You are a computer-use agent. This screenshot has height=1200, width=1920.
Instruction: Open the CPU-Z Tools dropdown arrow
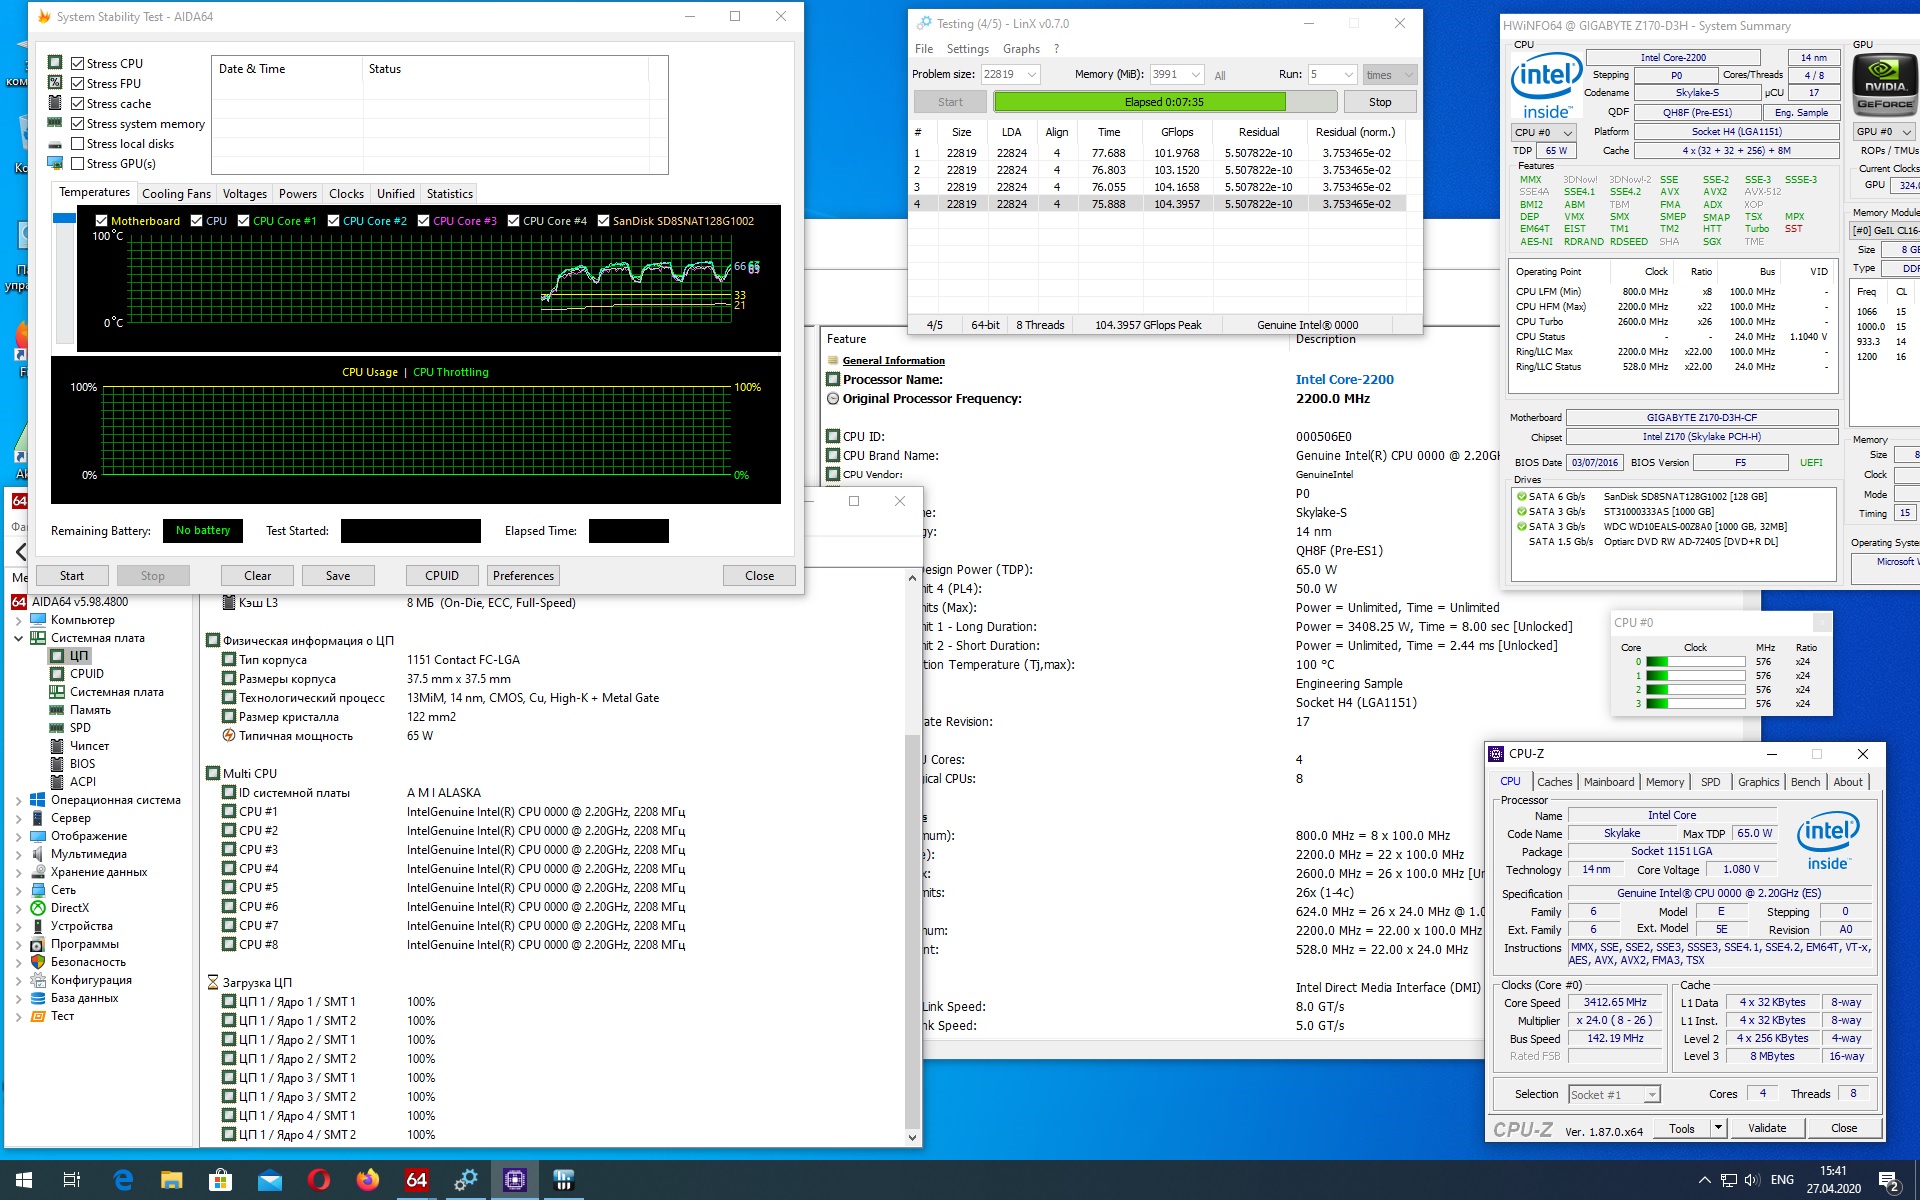tap(1718, 1128)
